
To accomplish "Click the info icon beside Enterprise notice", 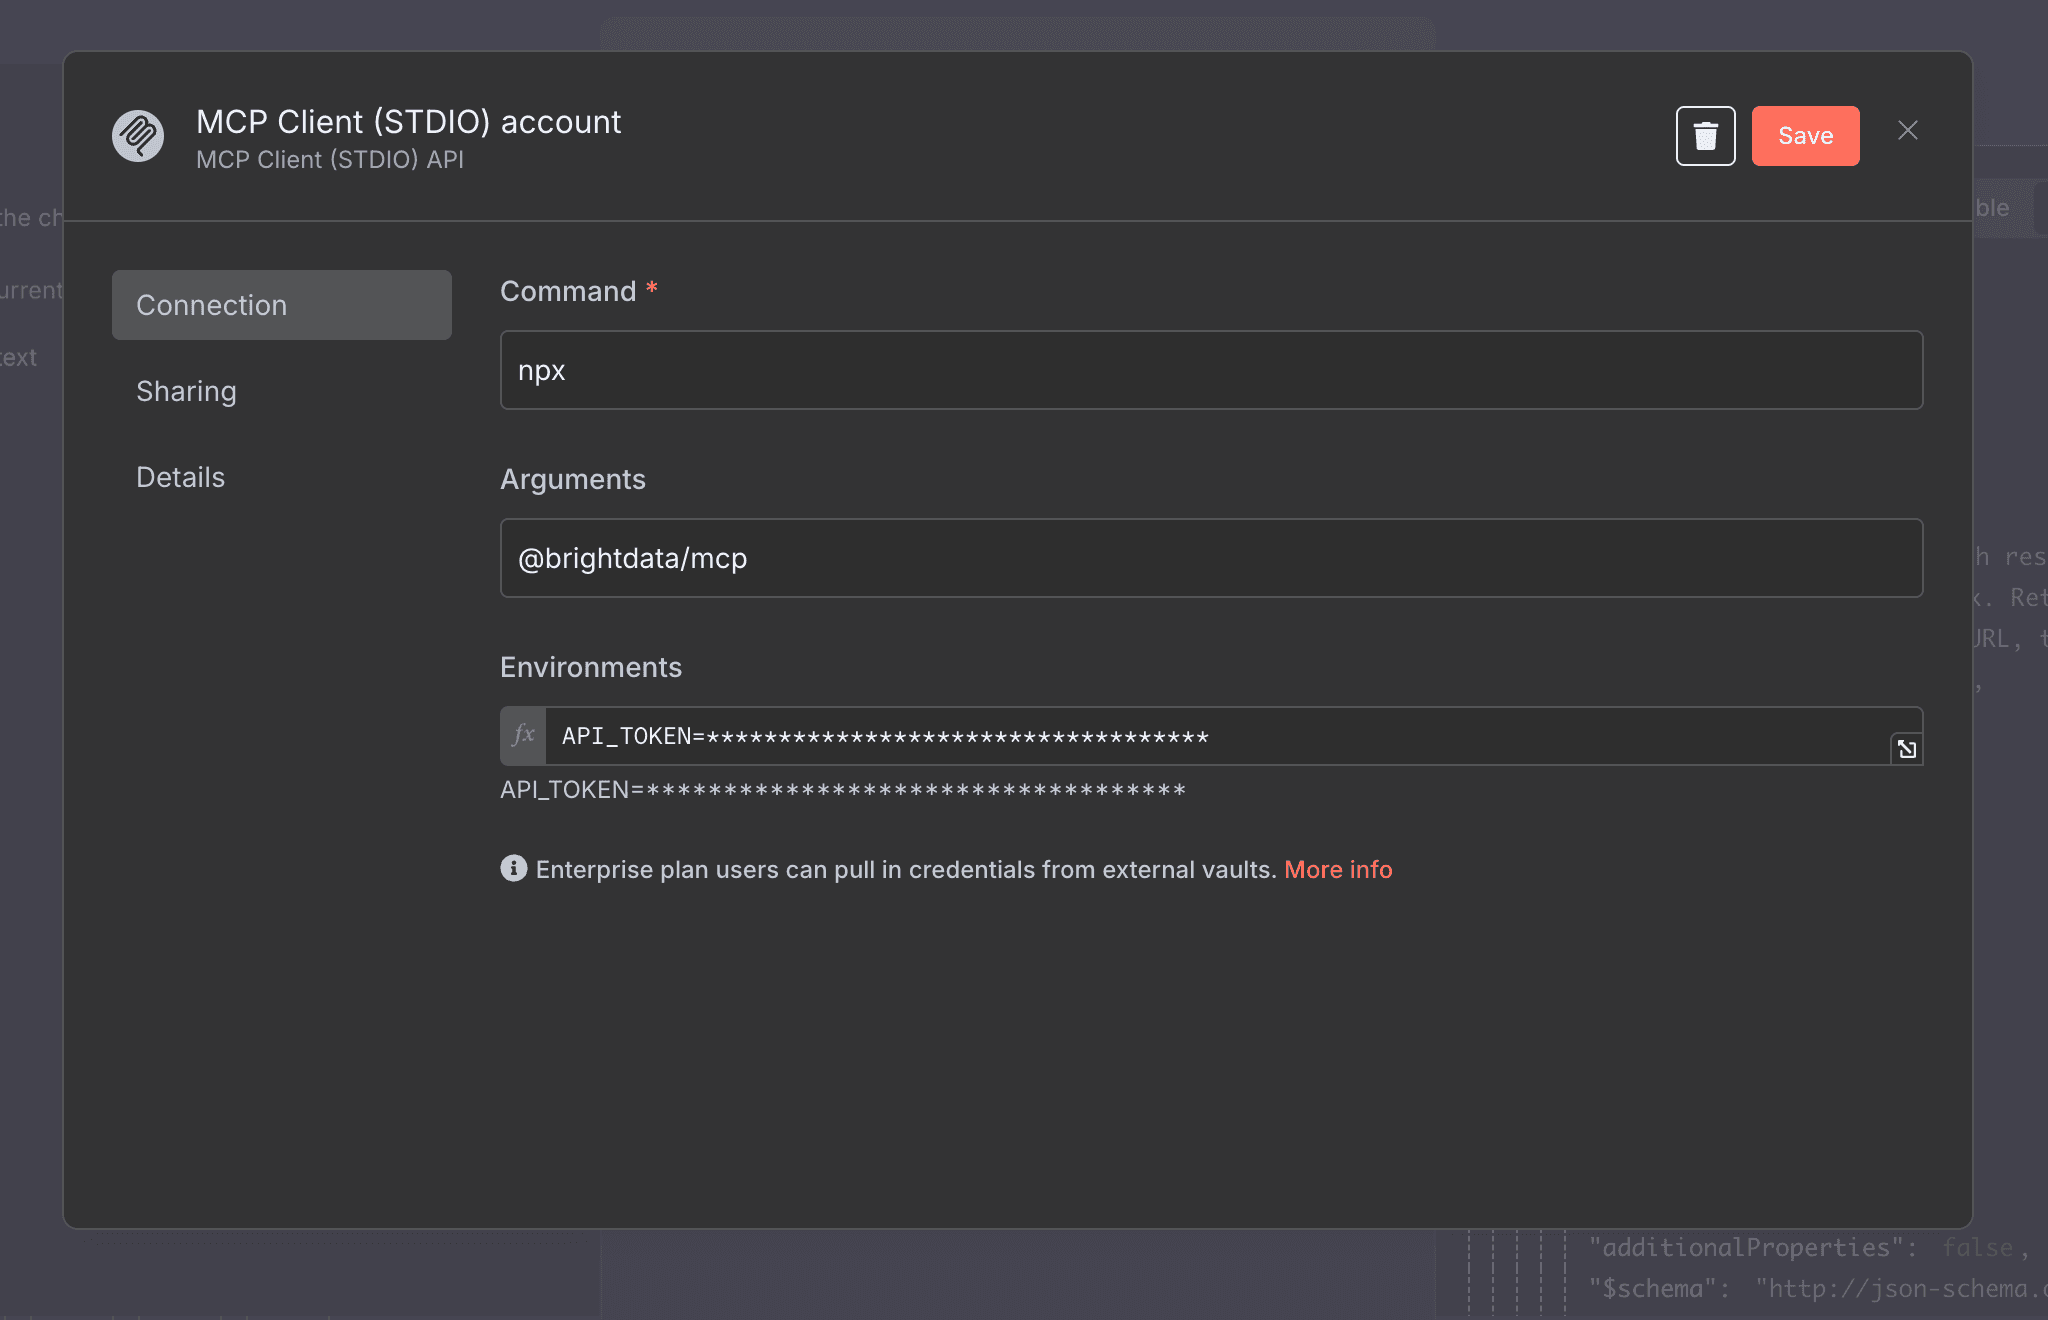I will tap(514, 868).
